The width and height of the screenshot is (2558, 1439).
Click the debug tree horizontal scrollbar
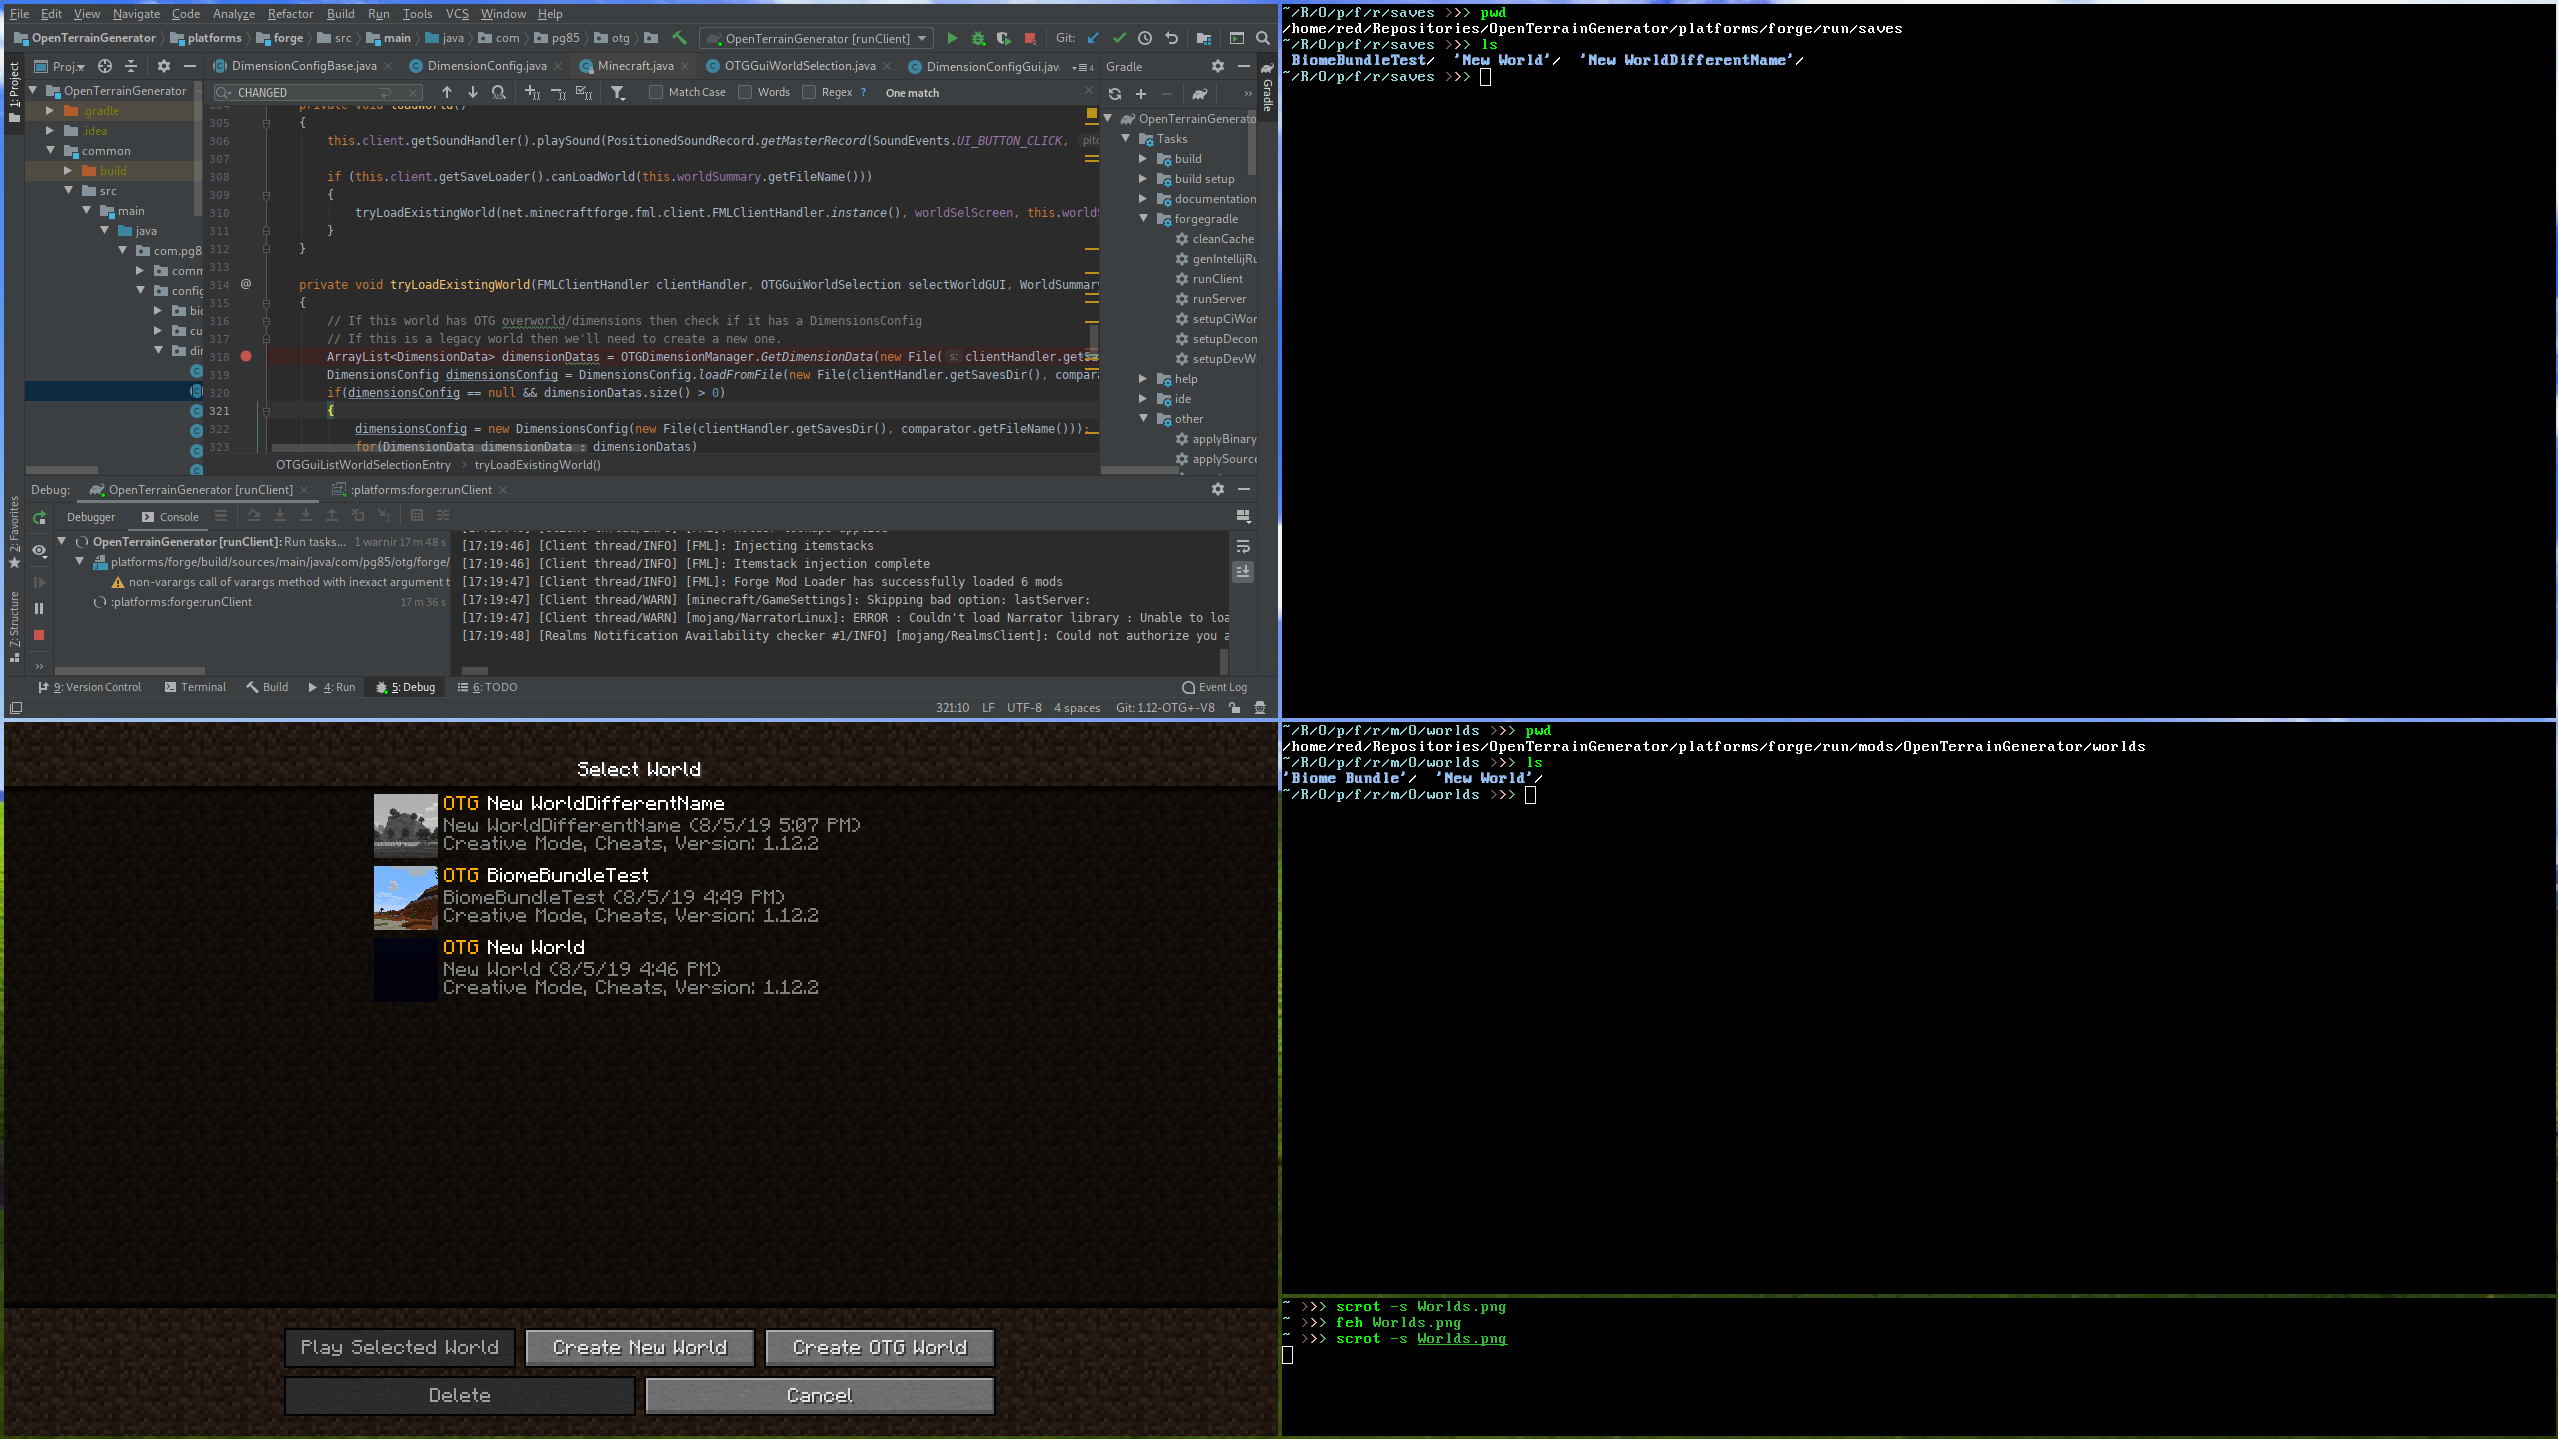click(x=130, y=671)
